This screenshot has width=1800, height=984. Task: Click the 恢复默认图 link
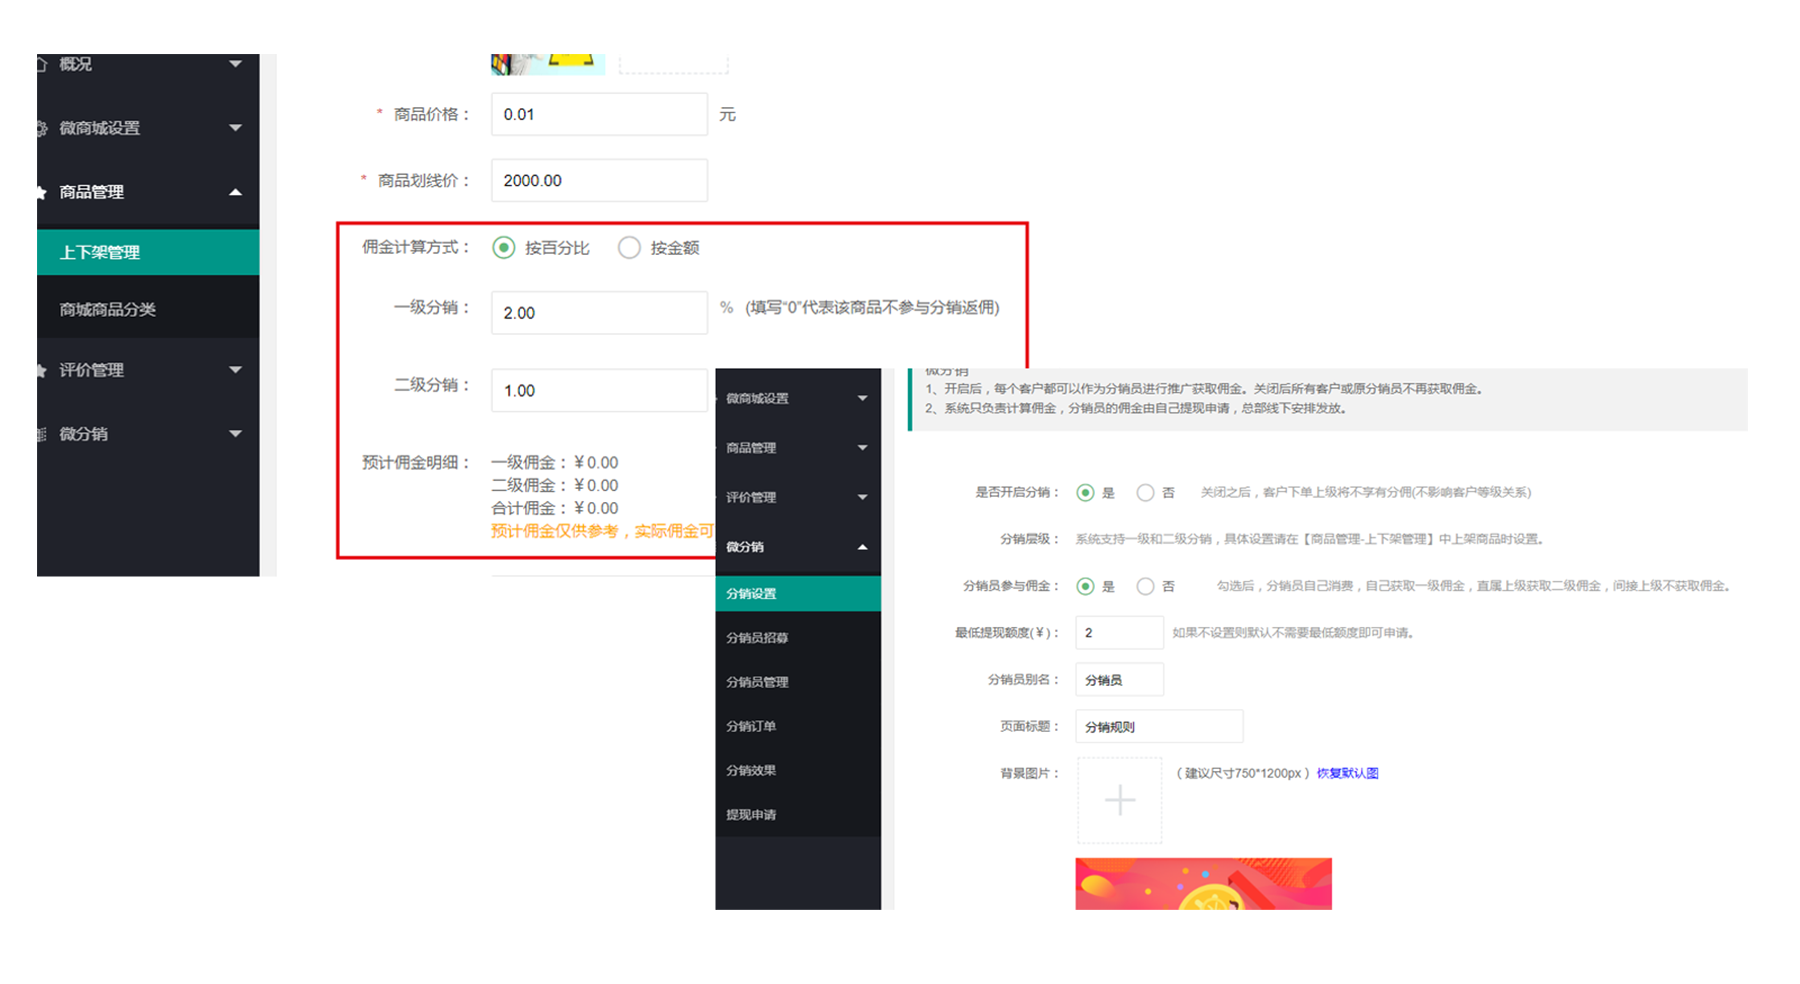click(x=1347, y=773)
